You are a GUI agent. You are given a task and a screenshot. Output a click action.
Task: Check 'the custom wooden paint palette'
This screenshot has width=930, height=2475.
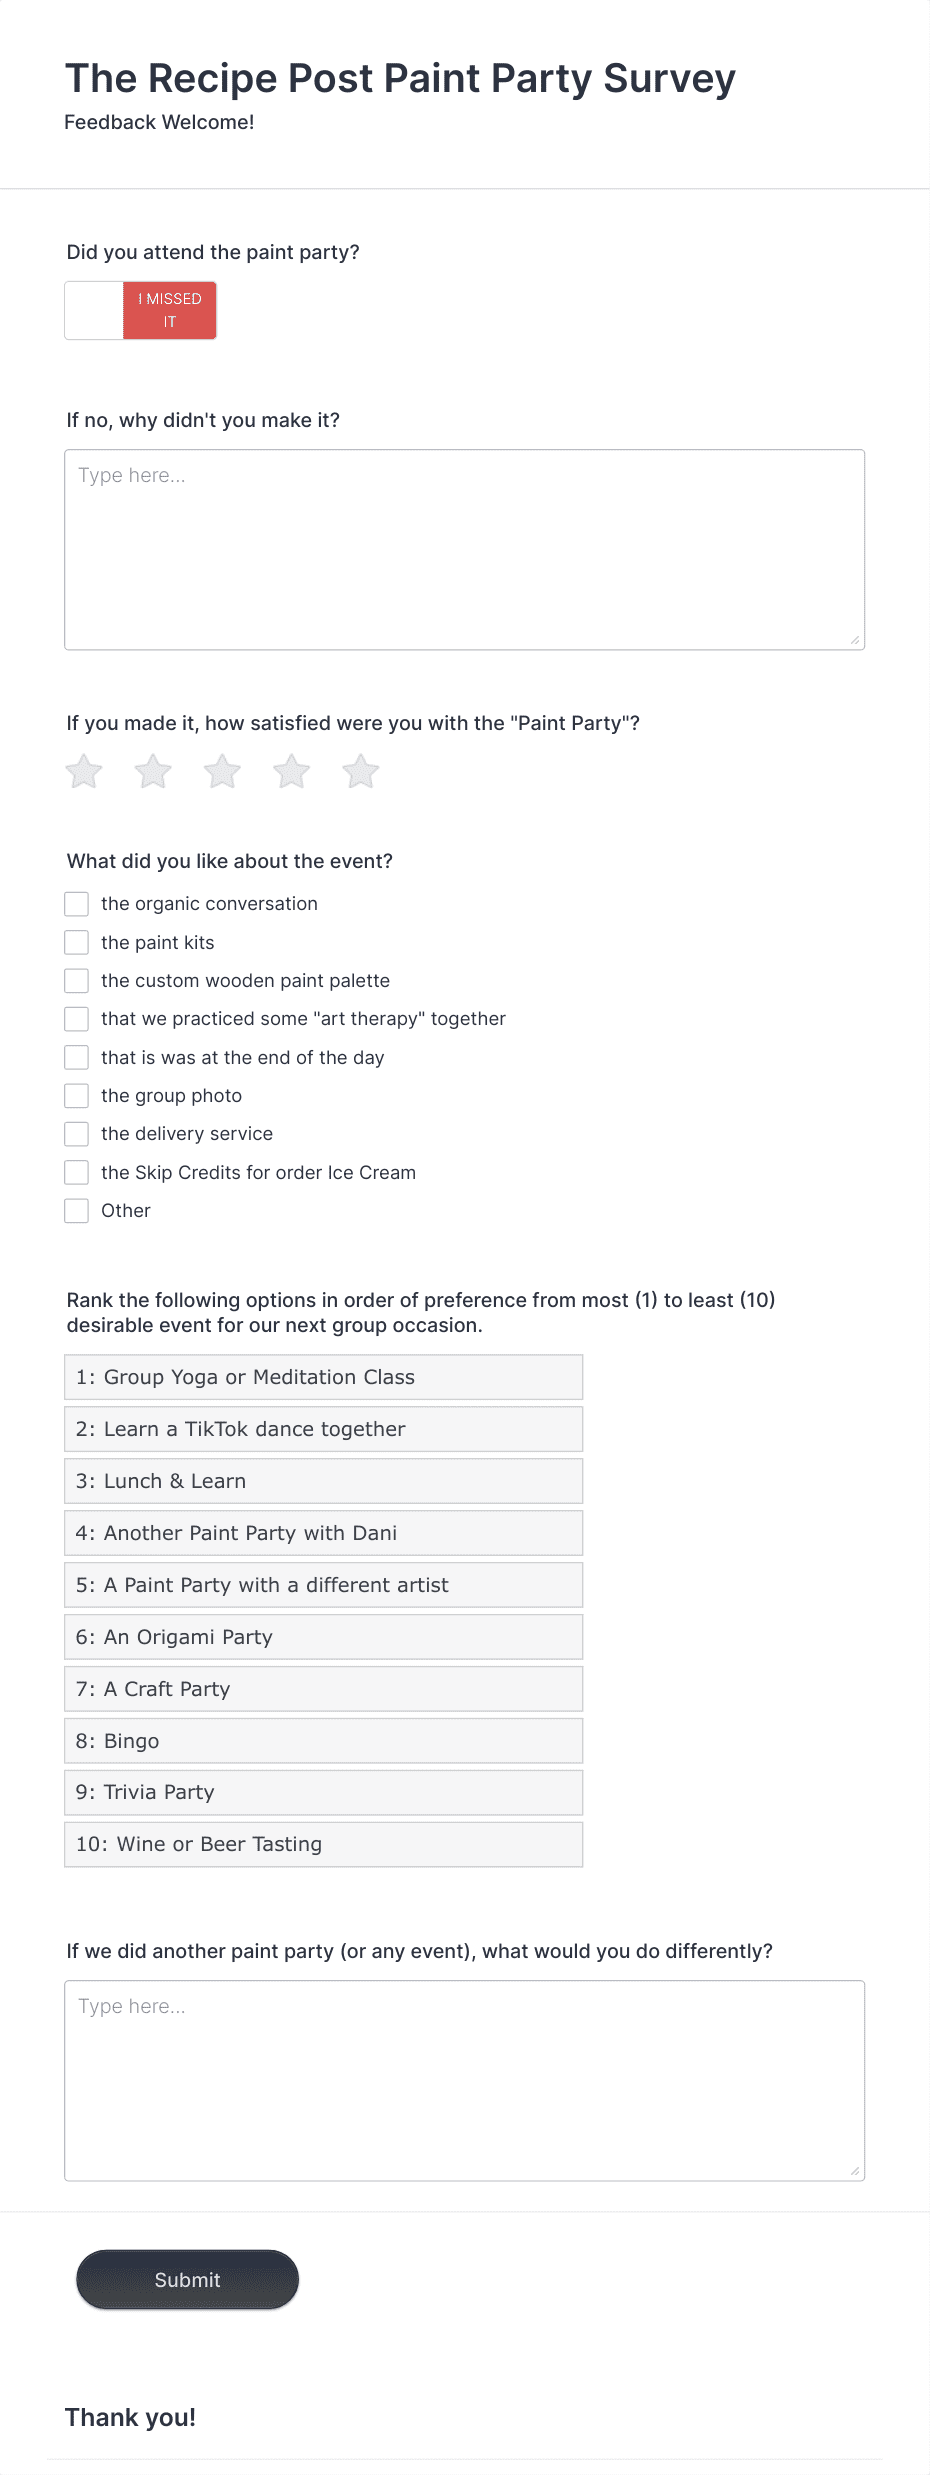click(76, 980)
